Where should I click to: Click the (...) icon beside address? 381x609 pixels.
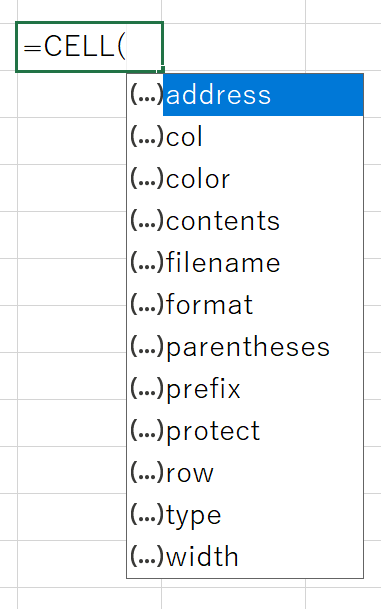click(146, 94)
